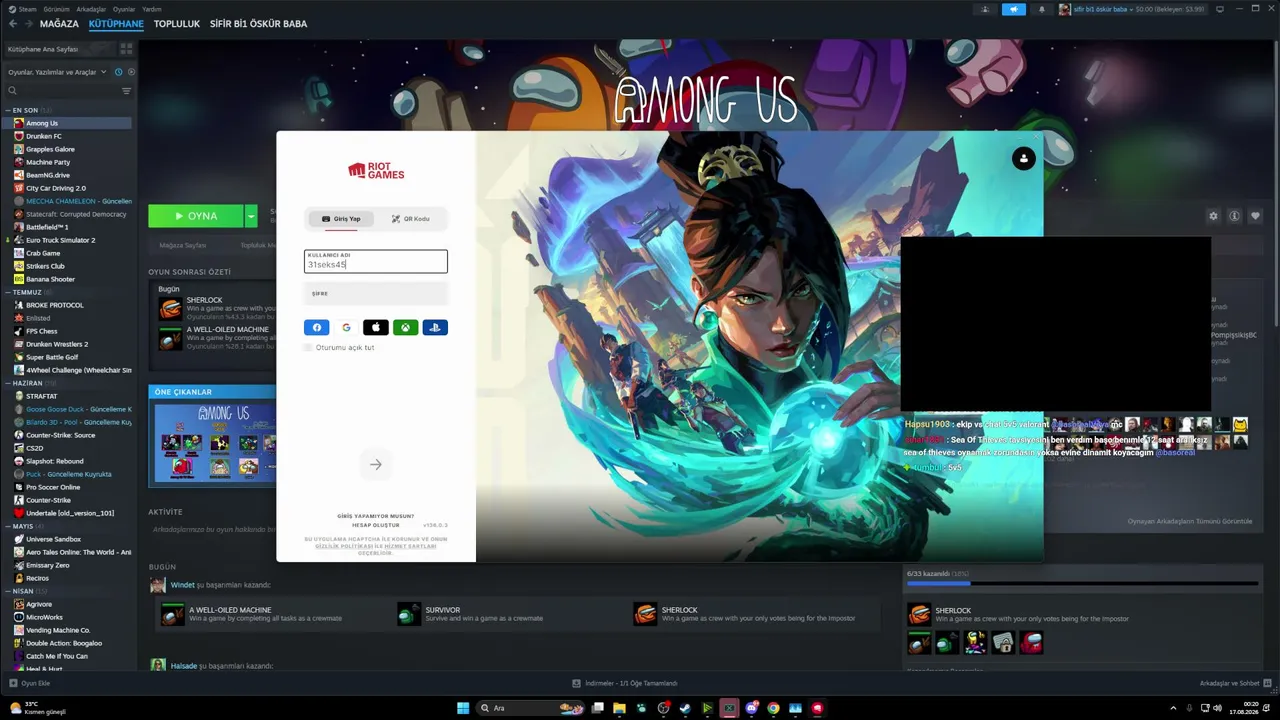Open the Steam announcements megaphone button
This screenshot has height=720, width=1280.
click(x=1014, y=9)
